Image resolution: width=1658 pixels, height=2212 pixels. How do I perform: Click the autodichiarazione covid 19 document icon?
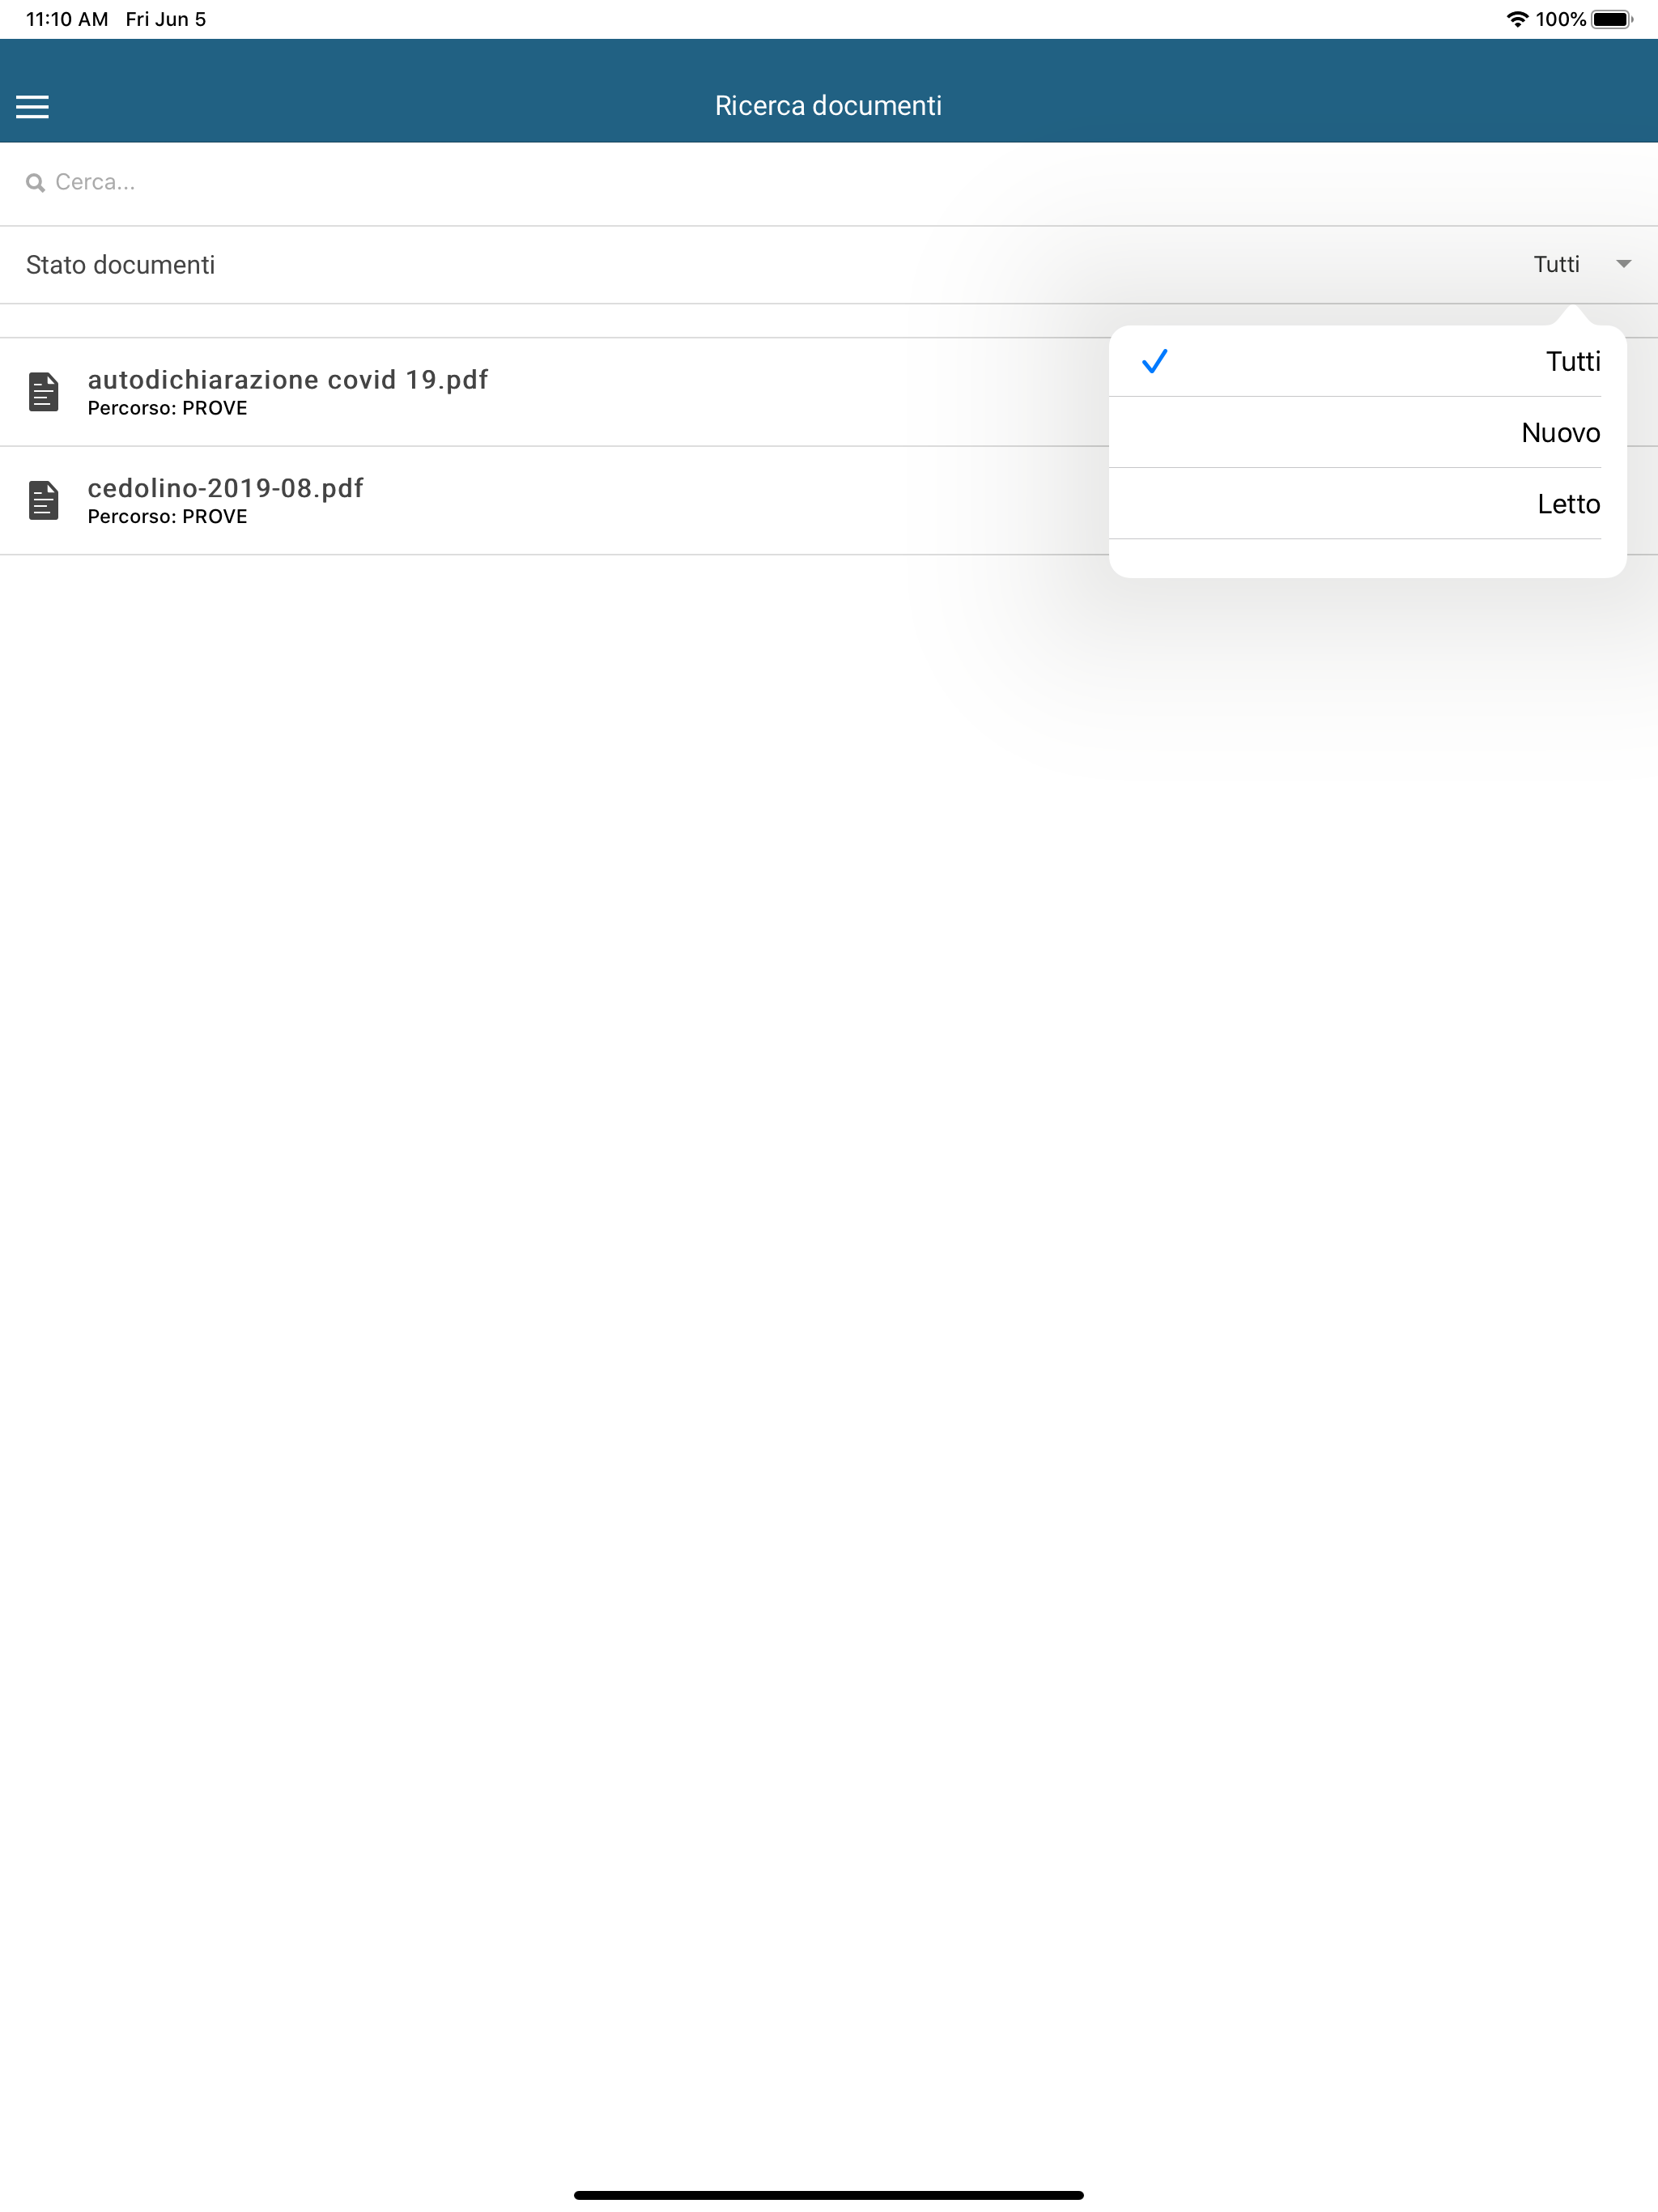[x=43, y=391]
